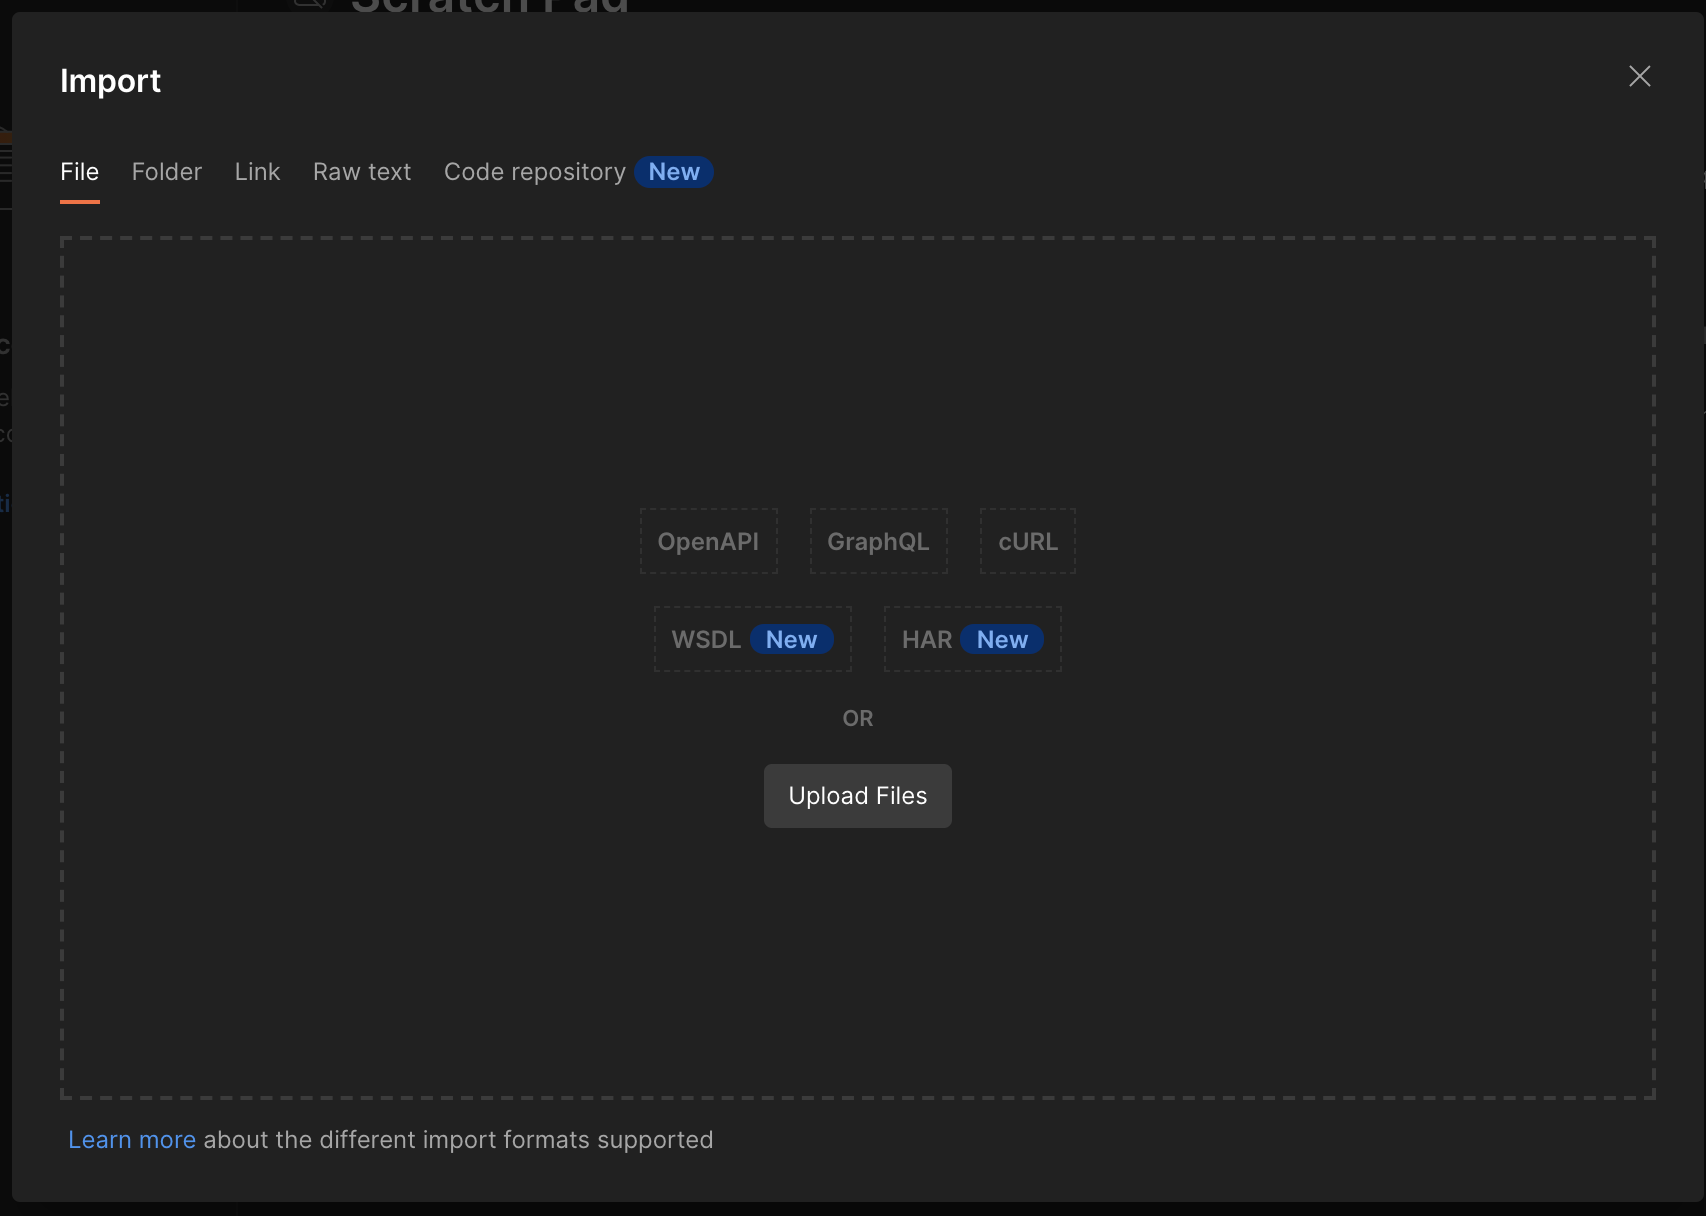The width and height of the screenshot is (1706, 1216).
Task: Click the New badge on the WSDL option
Action: click(792, 640)
